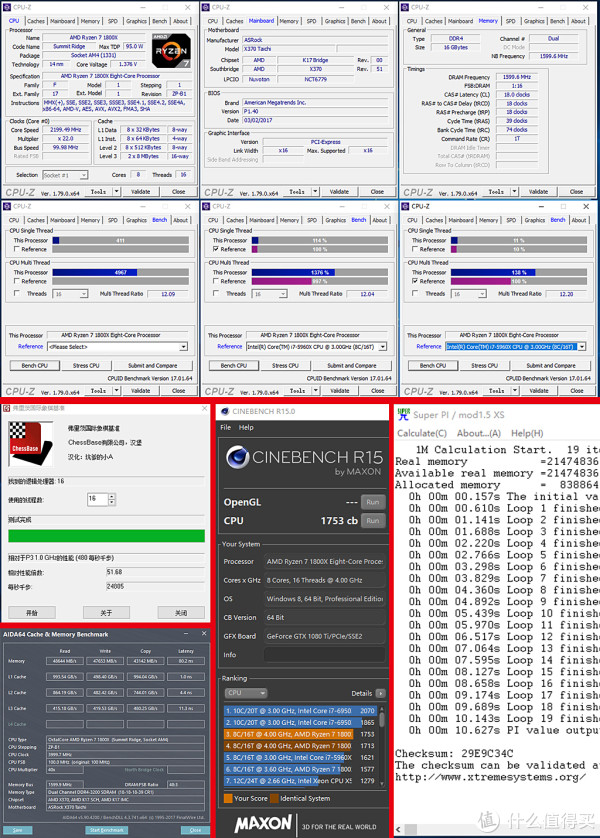Viewport: 600px width, 838px height.
Task: Click Stress CPU in the 1376 % bench window
Action: pyautogui.click(x=285, y=366)
